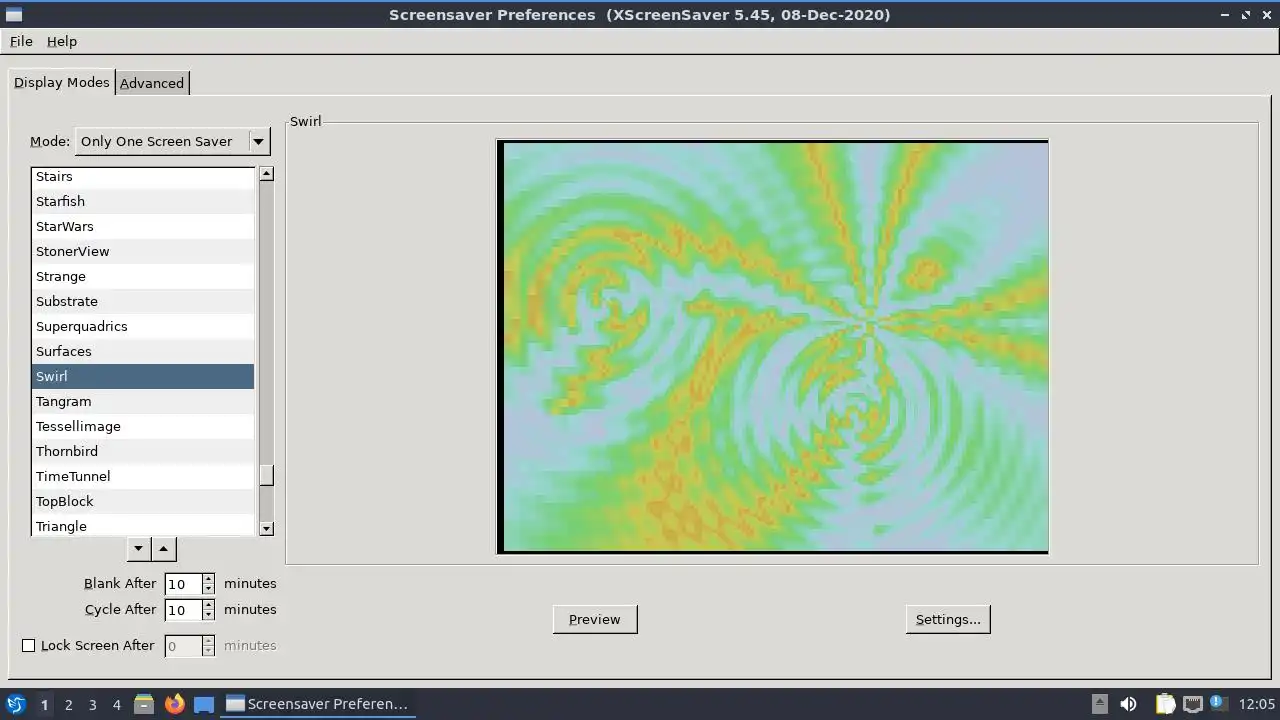Image resolution: width=1280 pixels, height=720 pixels.
Task: Select StonerView in the screensaver list
Action: 143,251
